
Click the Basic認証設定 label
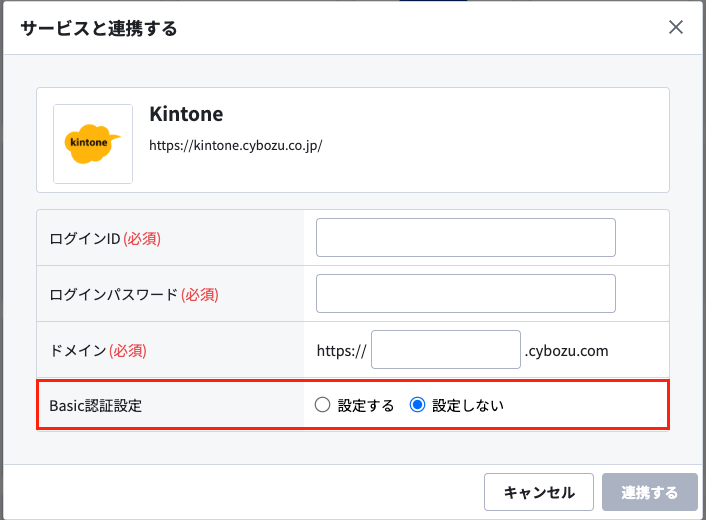pos(95,406)
